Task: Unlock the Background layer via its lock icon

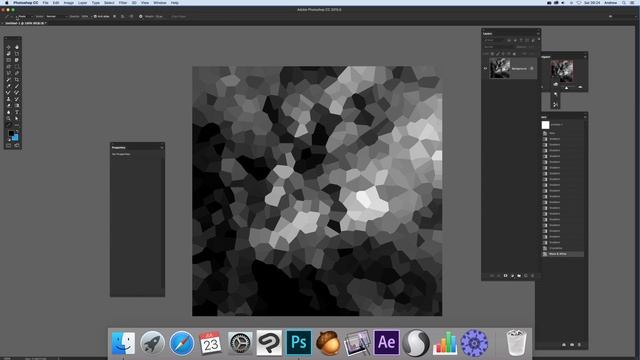Action: pyautogui.click(x=531, y=69)
